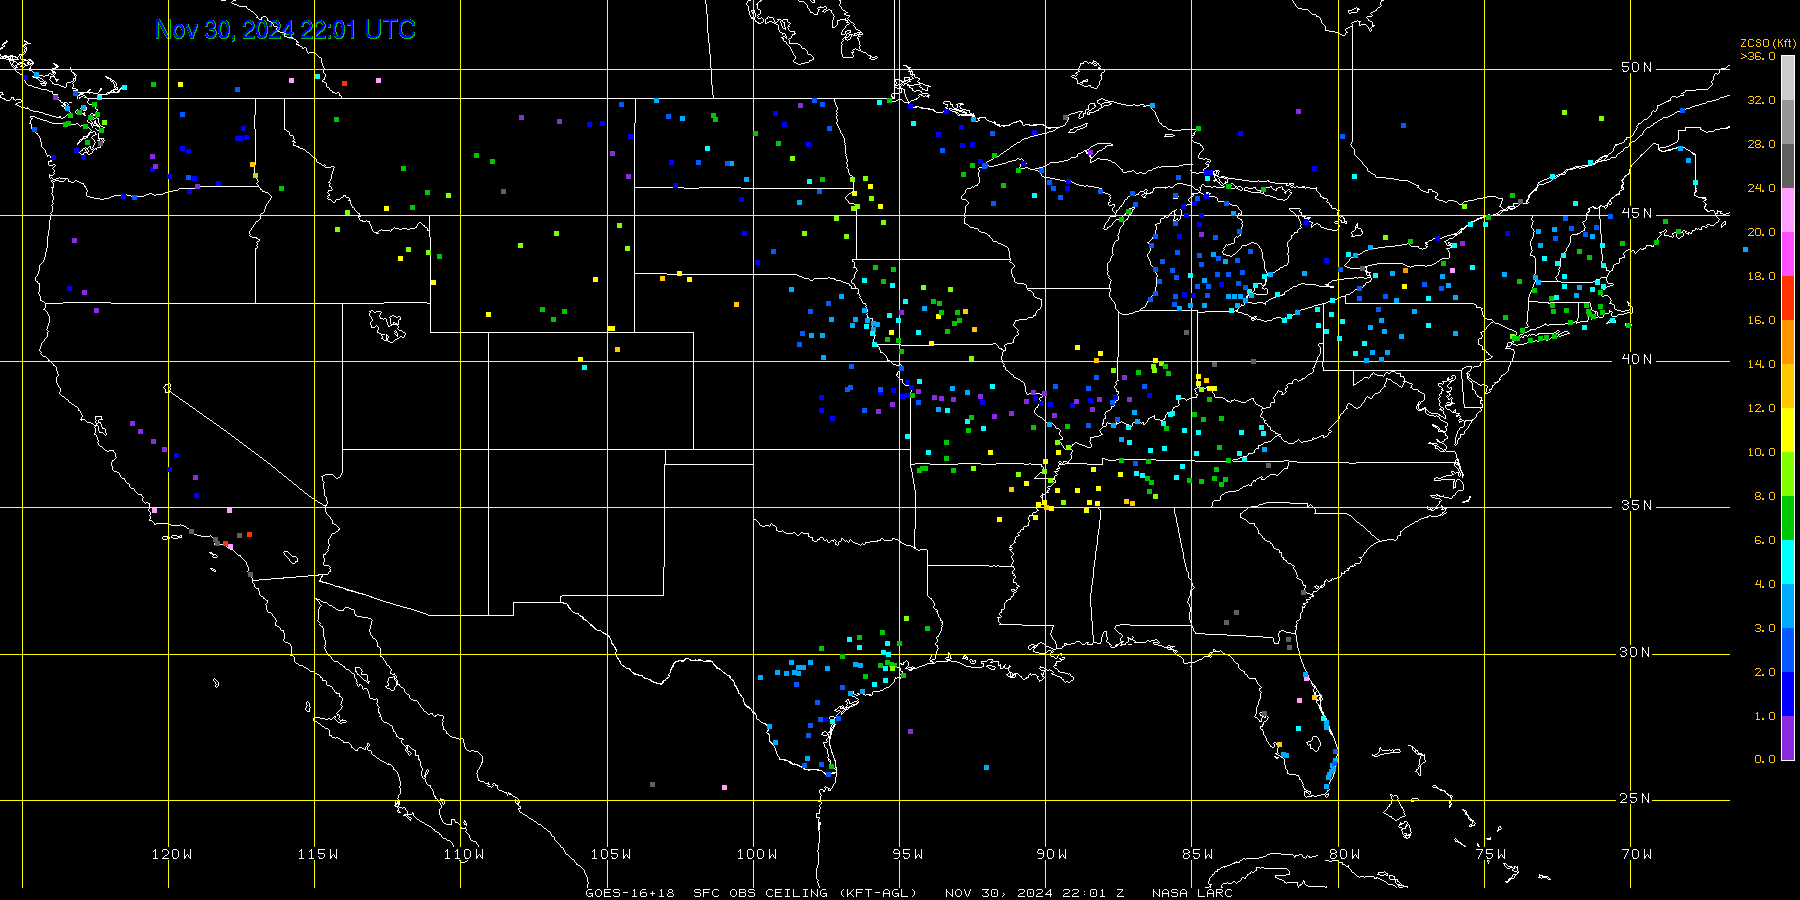Click the '4.0' legend value
This screenshot has width=1800, height=900.
coord(1765,584)
